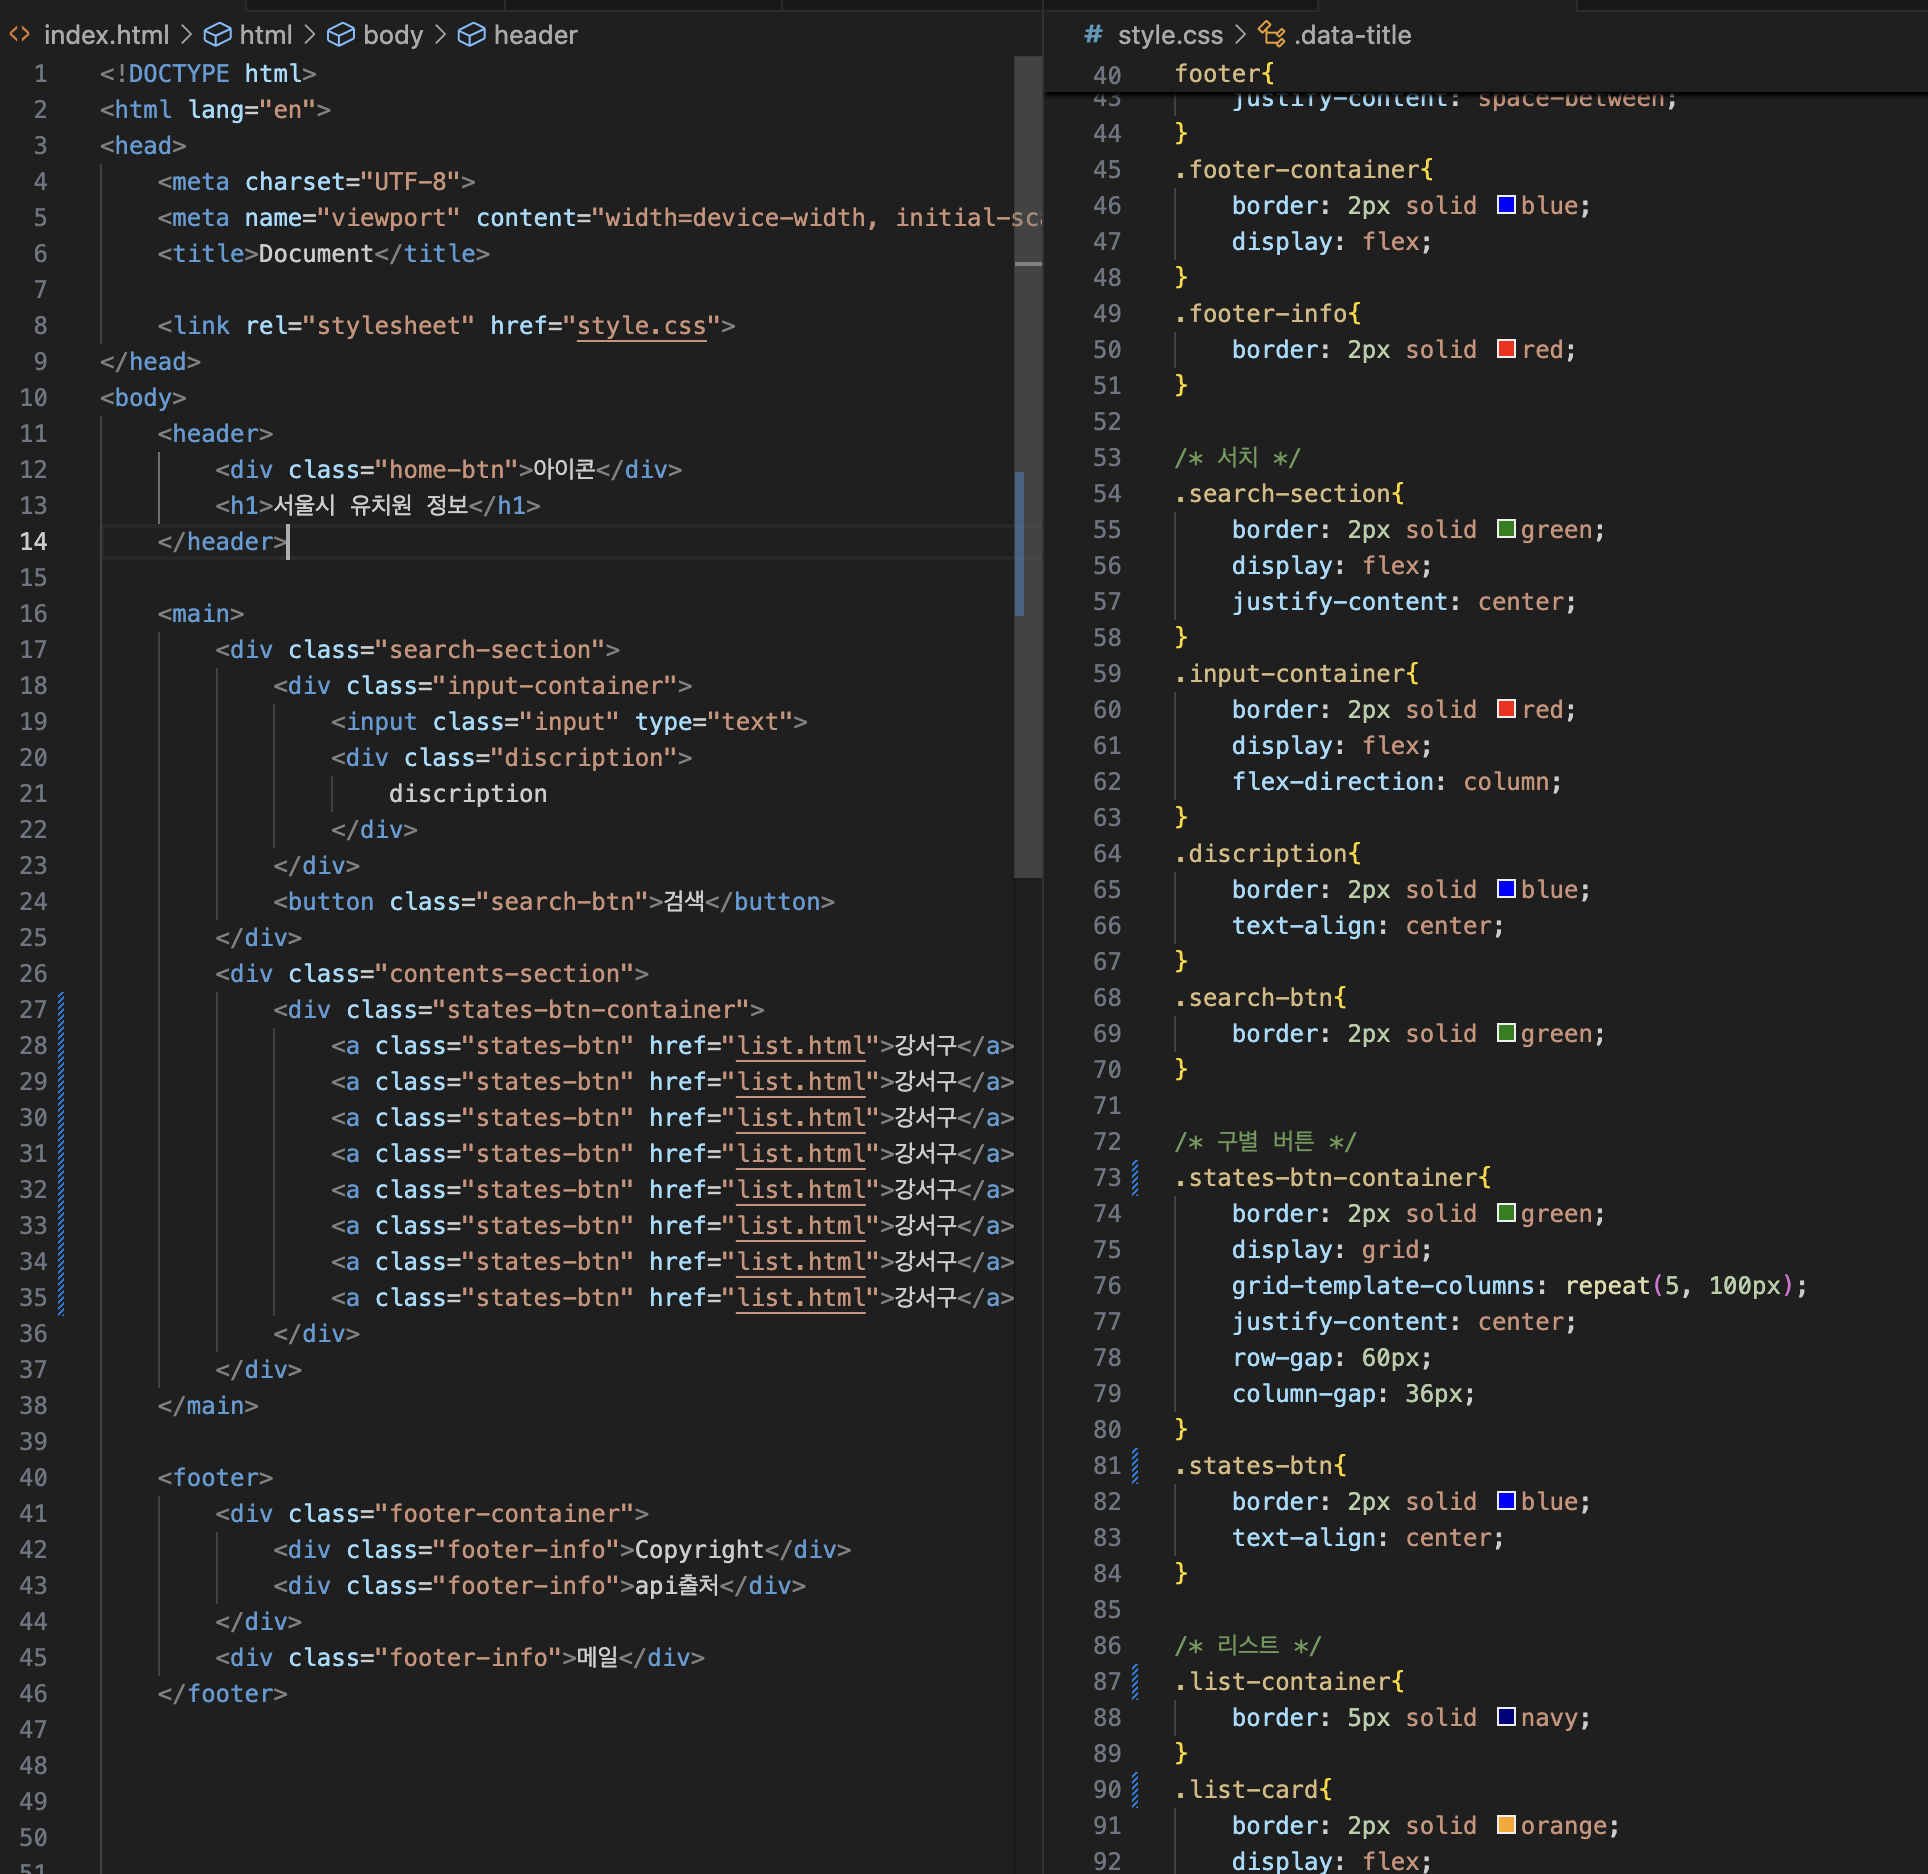Click the body element cube icon in breadcrumb
The width and height of the screenshot is (1928, 1874).
point(341,35)
